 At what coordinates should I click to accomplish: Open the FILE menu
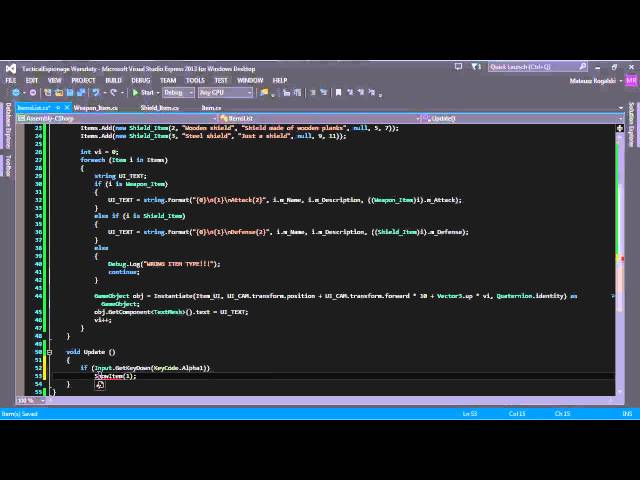click(11, 80)
